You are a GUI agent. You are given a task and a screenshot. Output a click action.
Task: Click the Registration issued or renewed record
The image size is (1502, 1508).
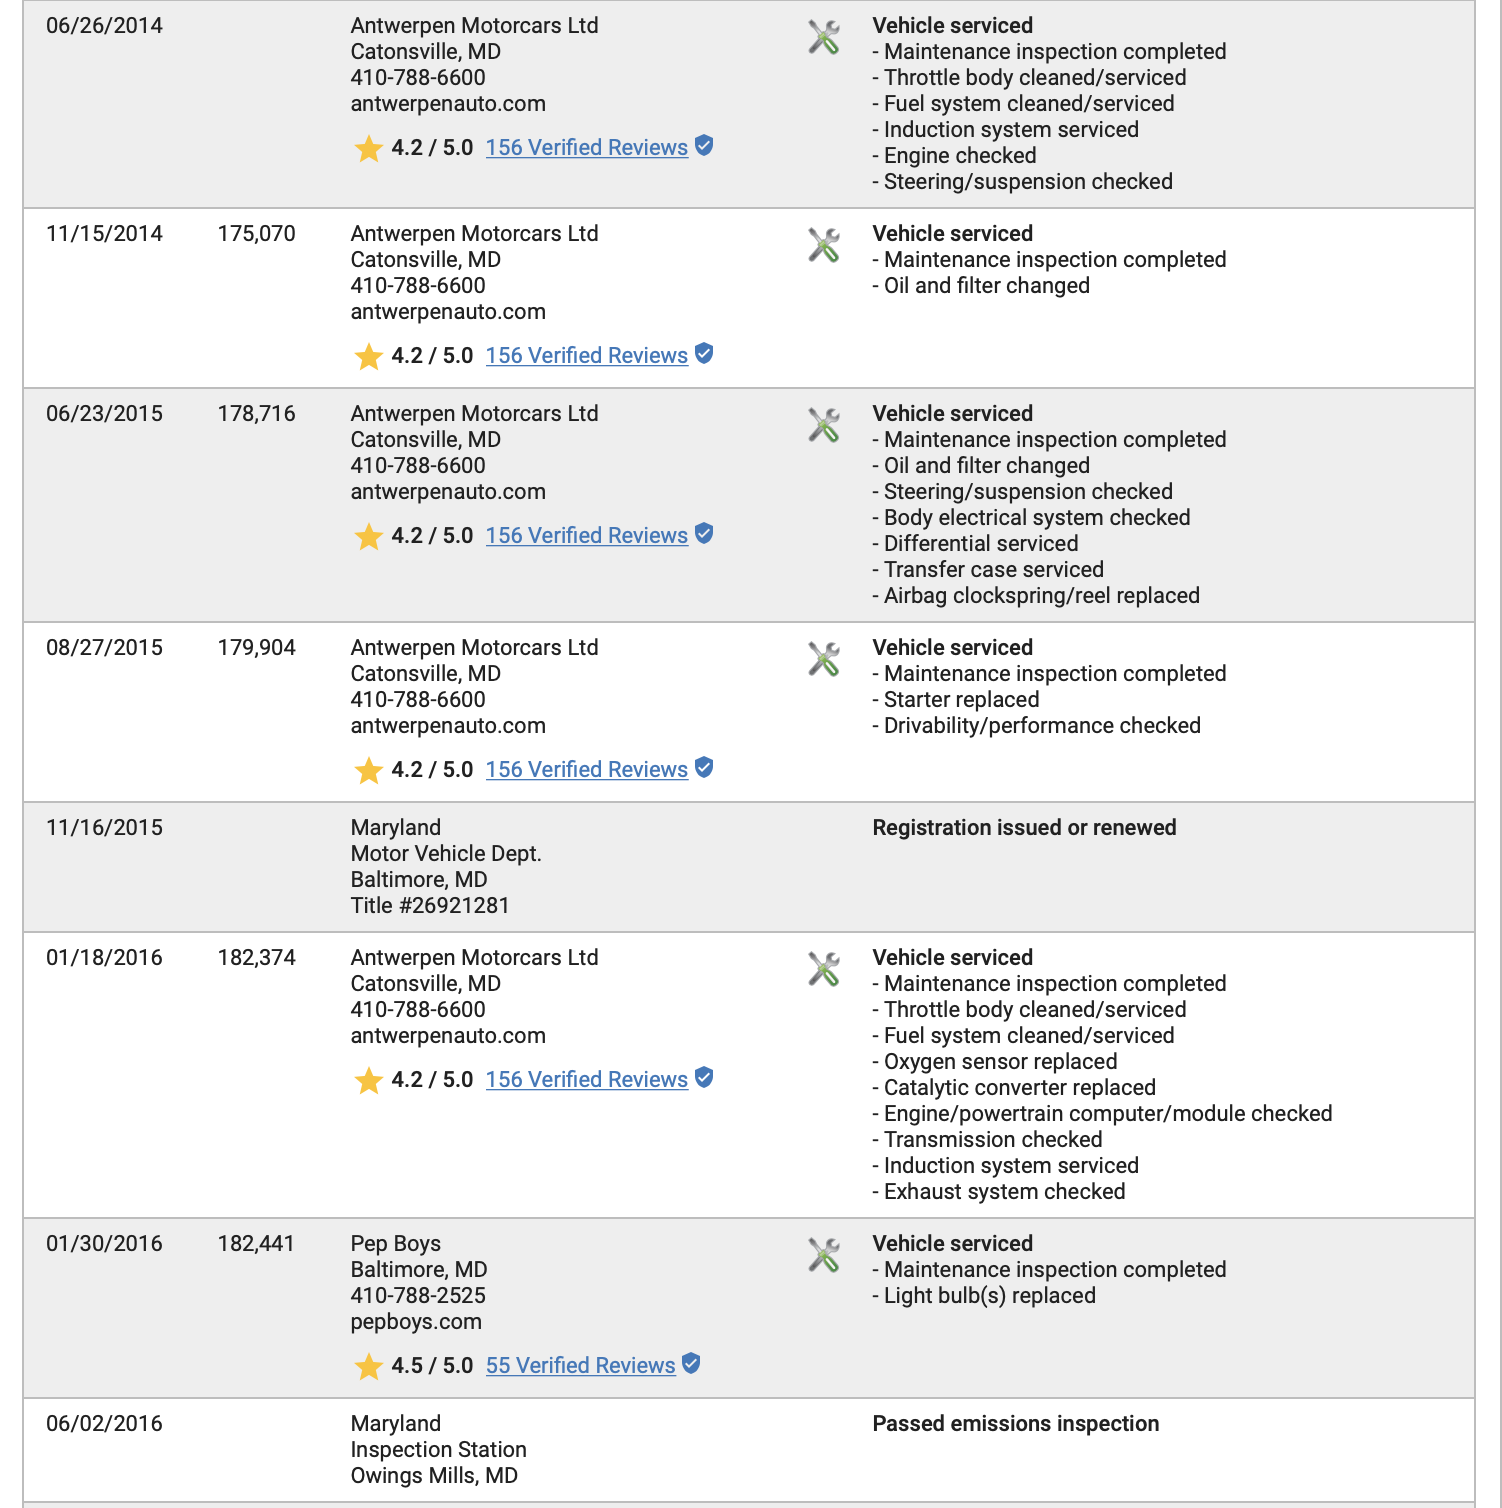coord(1024,828)
